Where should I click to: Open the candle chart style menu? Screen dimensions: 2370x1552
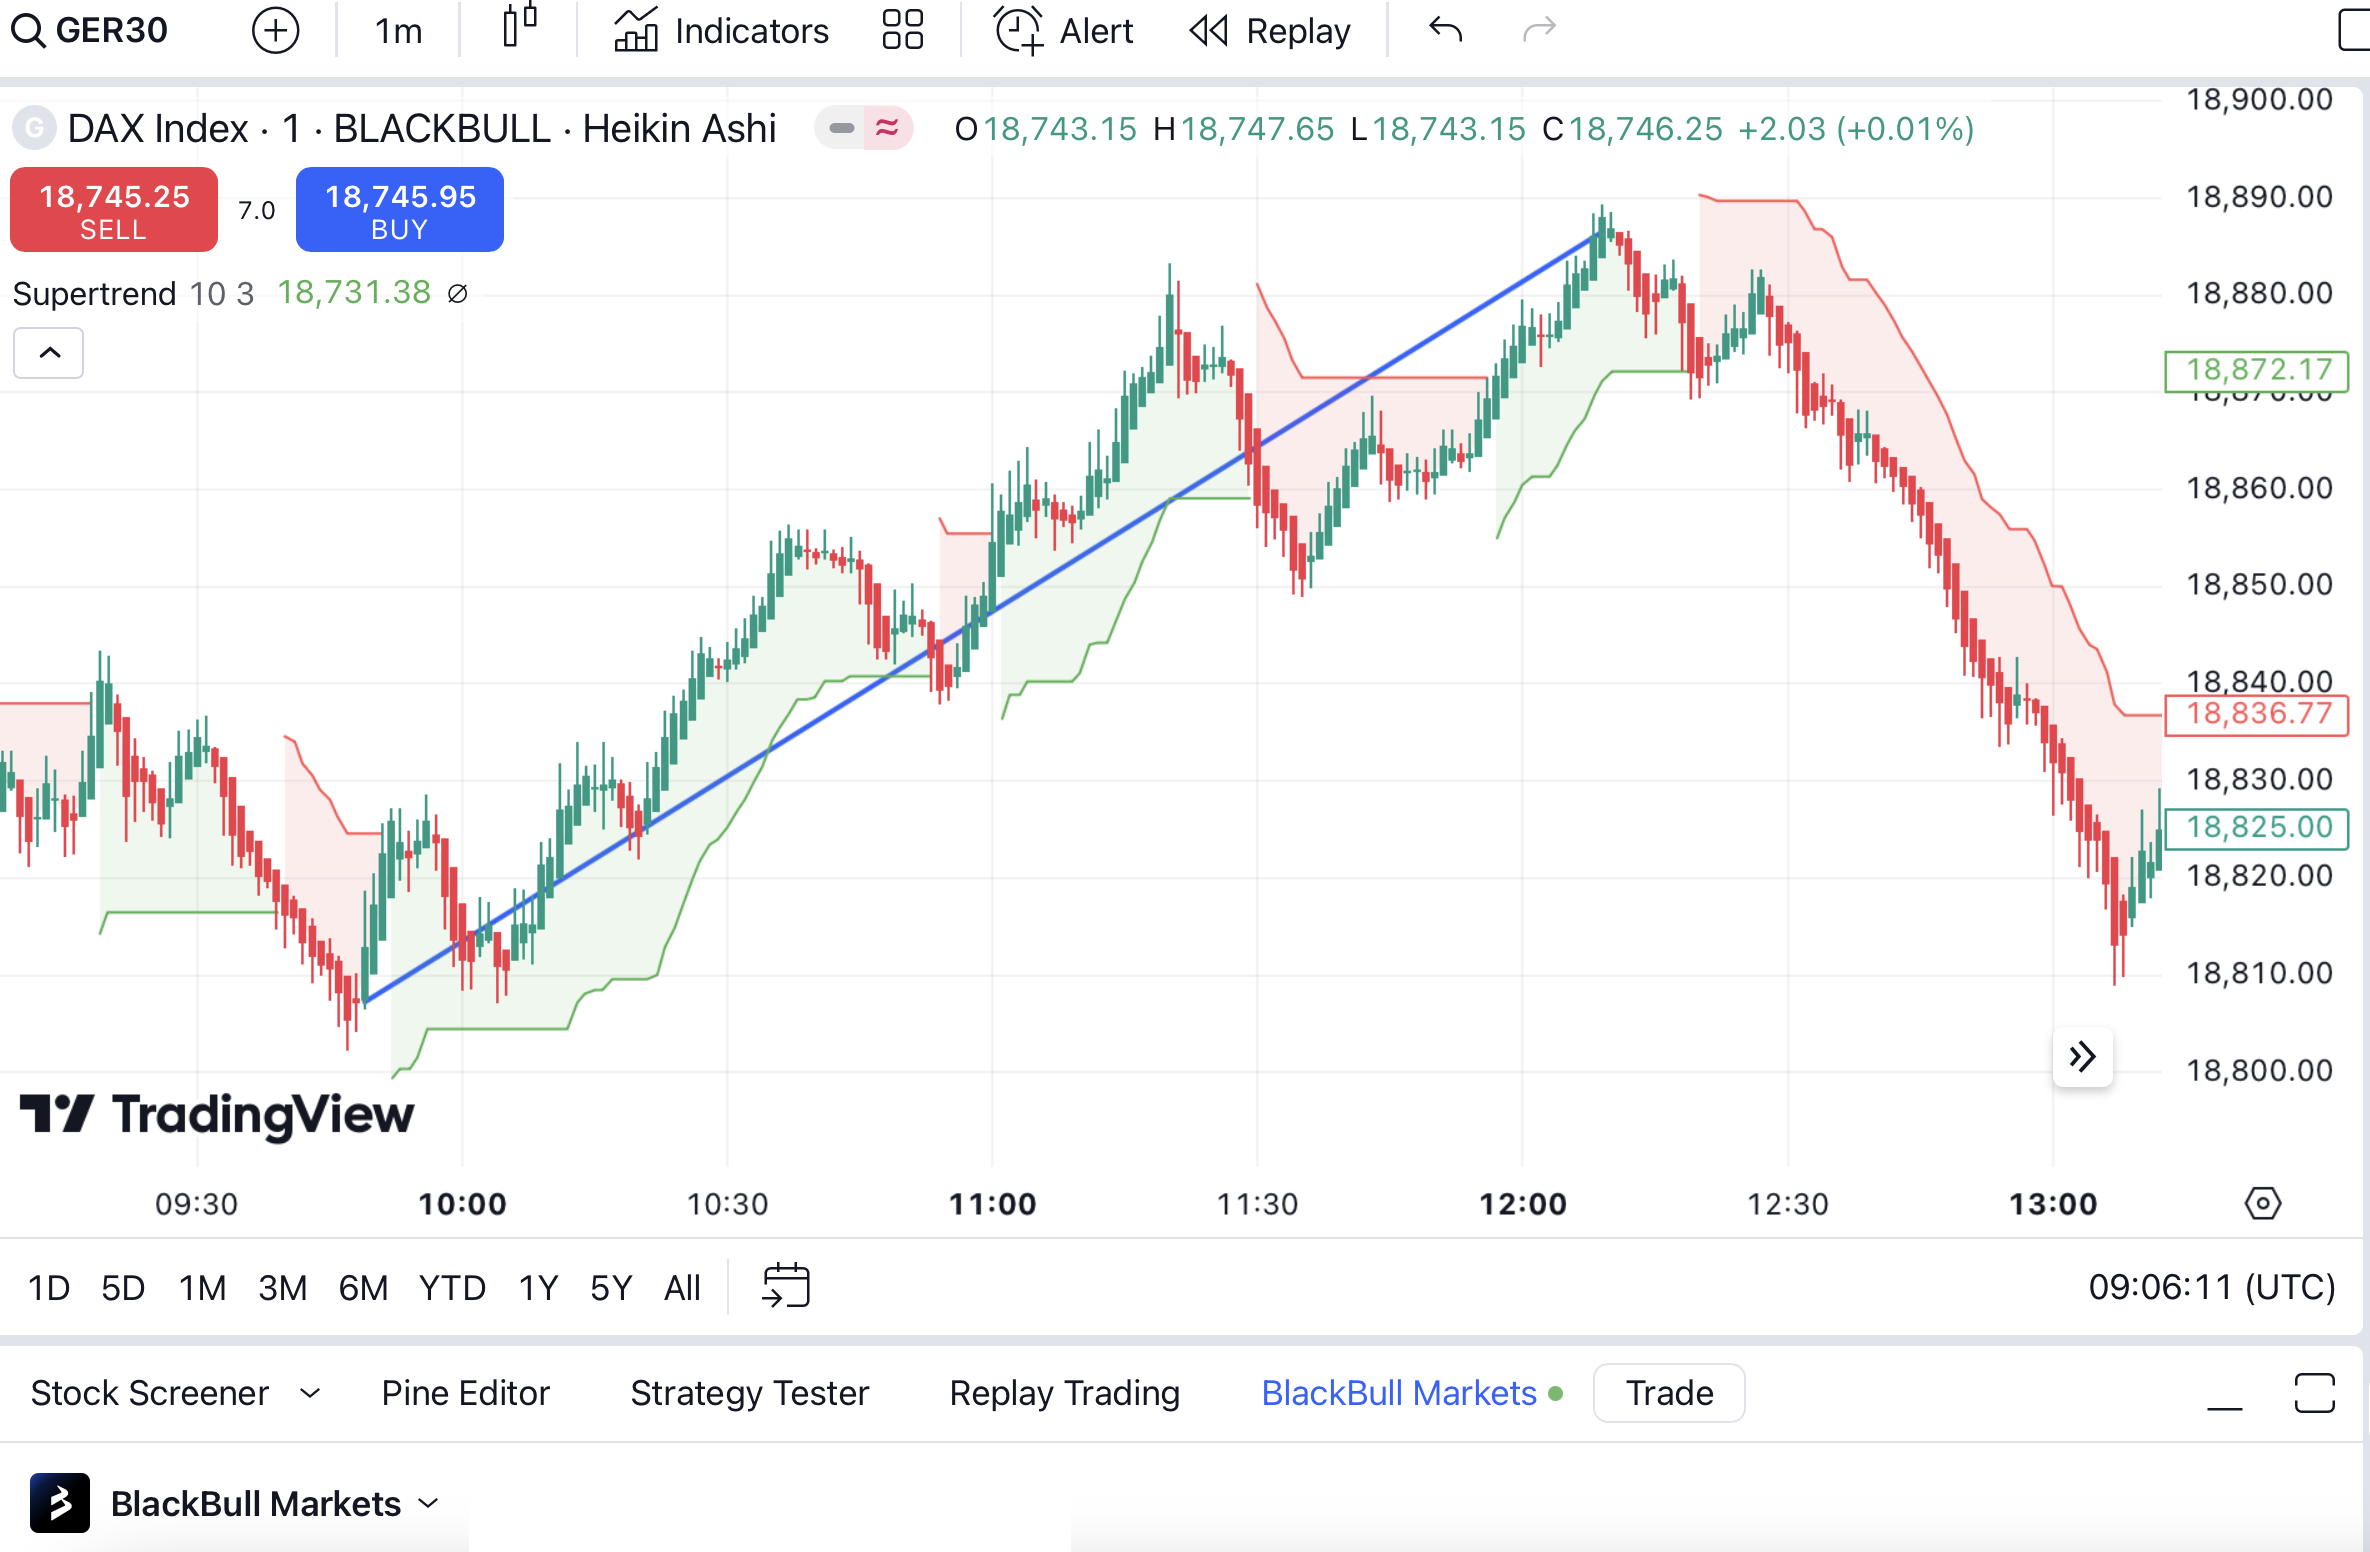520,28
